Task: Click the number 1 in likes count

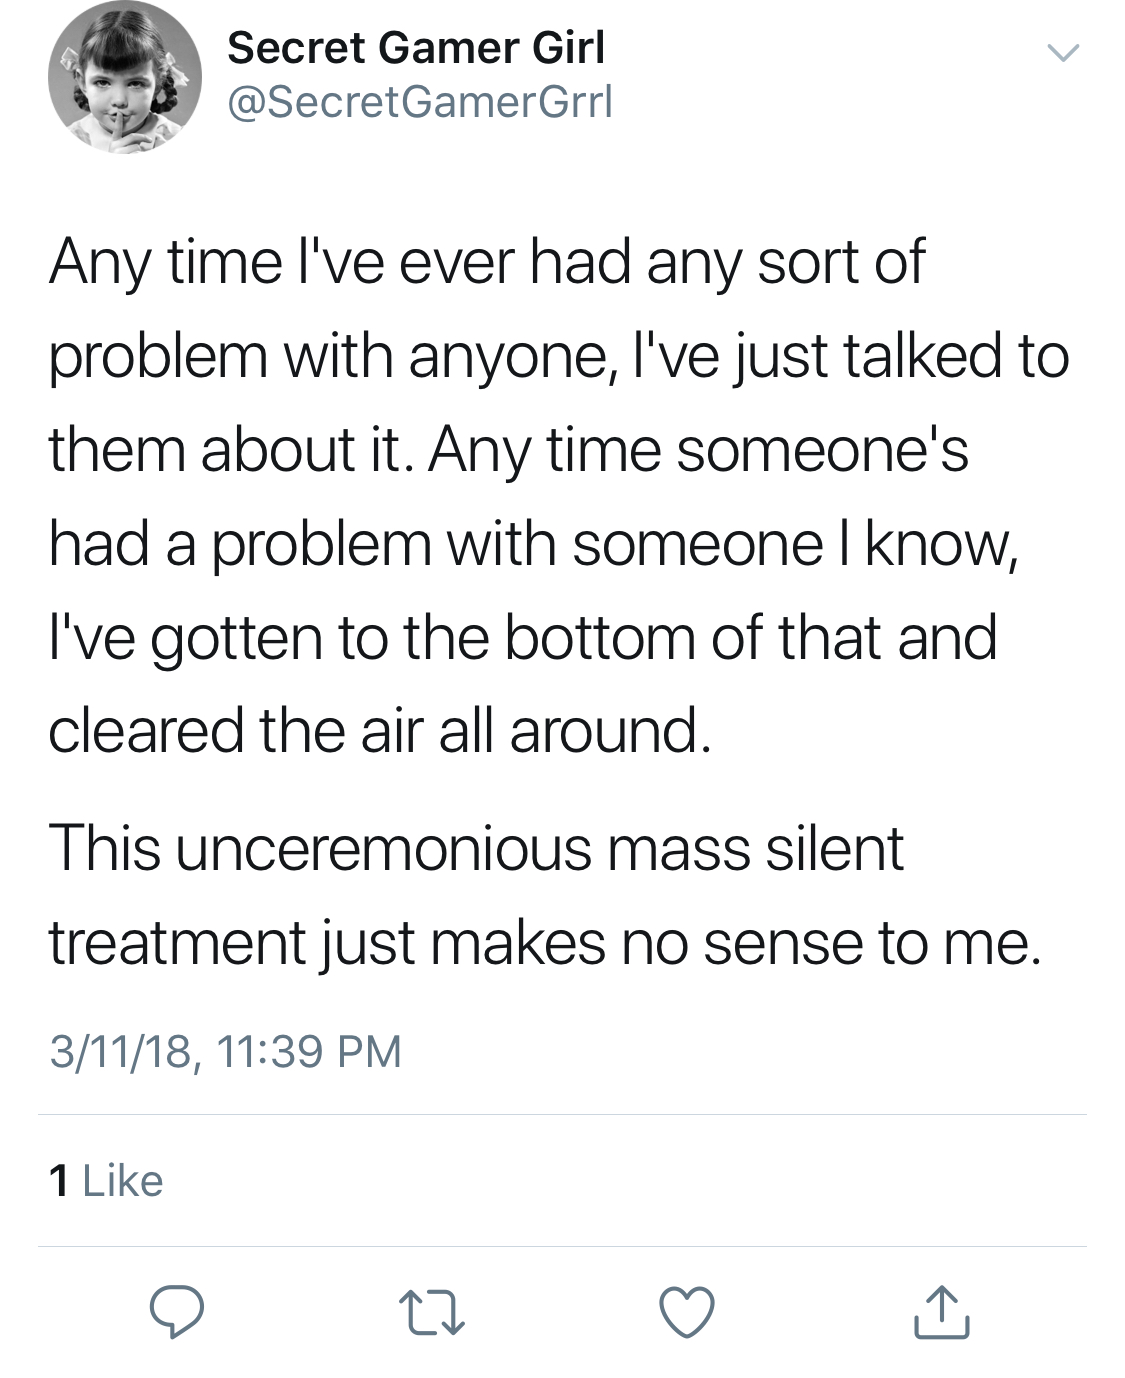Action: click(x=59, y=1181)
